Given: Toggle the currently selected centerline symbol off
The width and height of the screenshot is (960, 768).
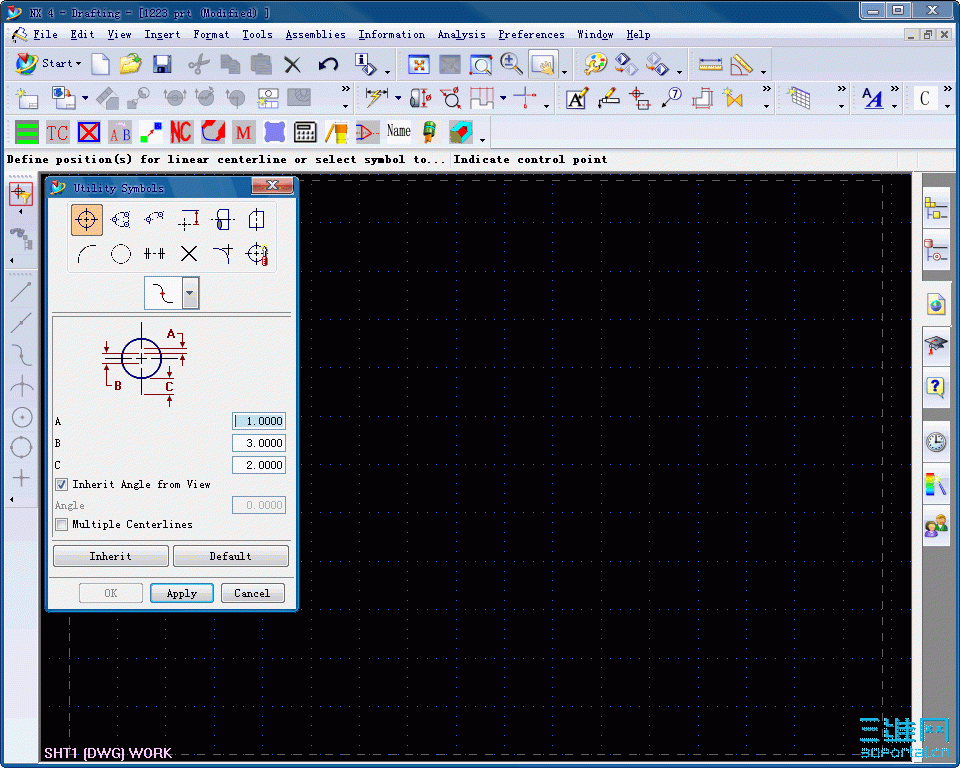Looking at the screenshot, I should pyautogui.click(x=86, y=219).
